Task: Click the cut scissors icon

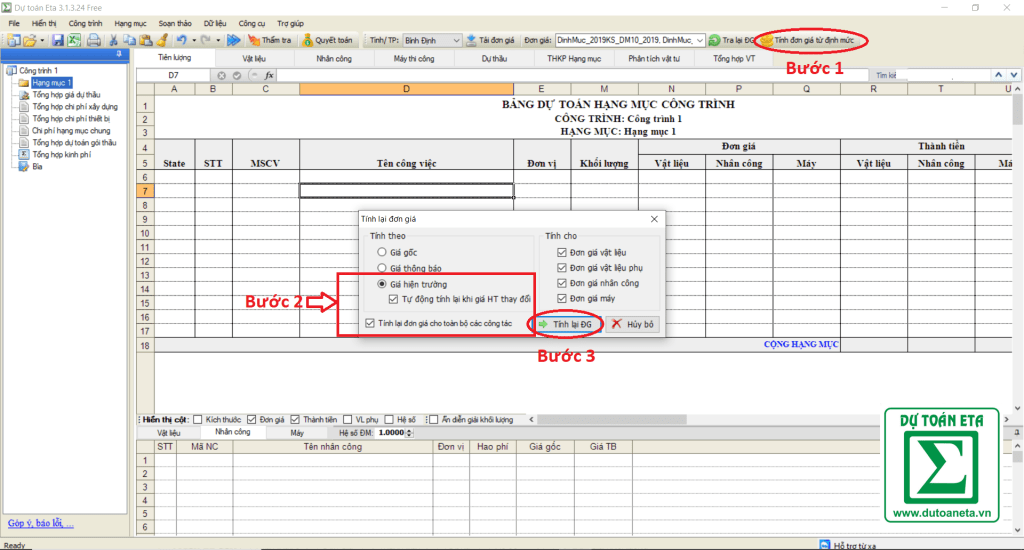Action: point(114,40)
